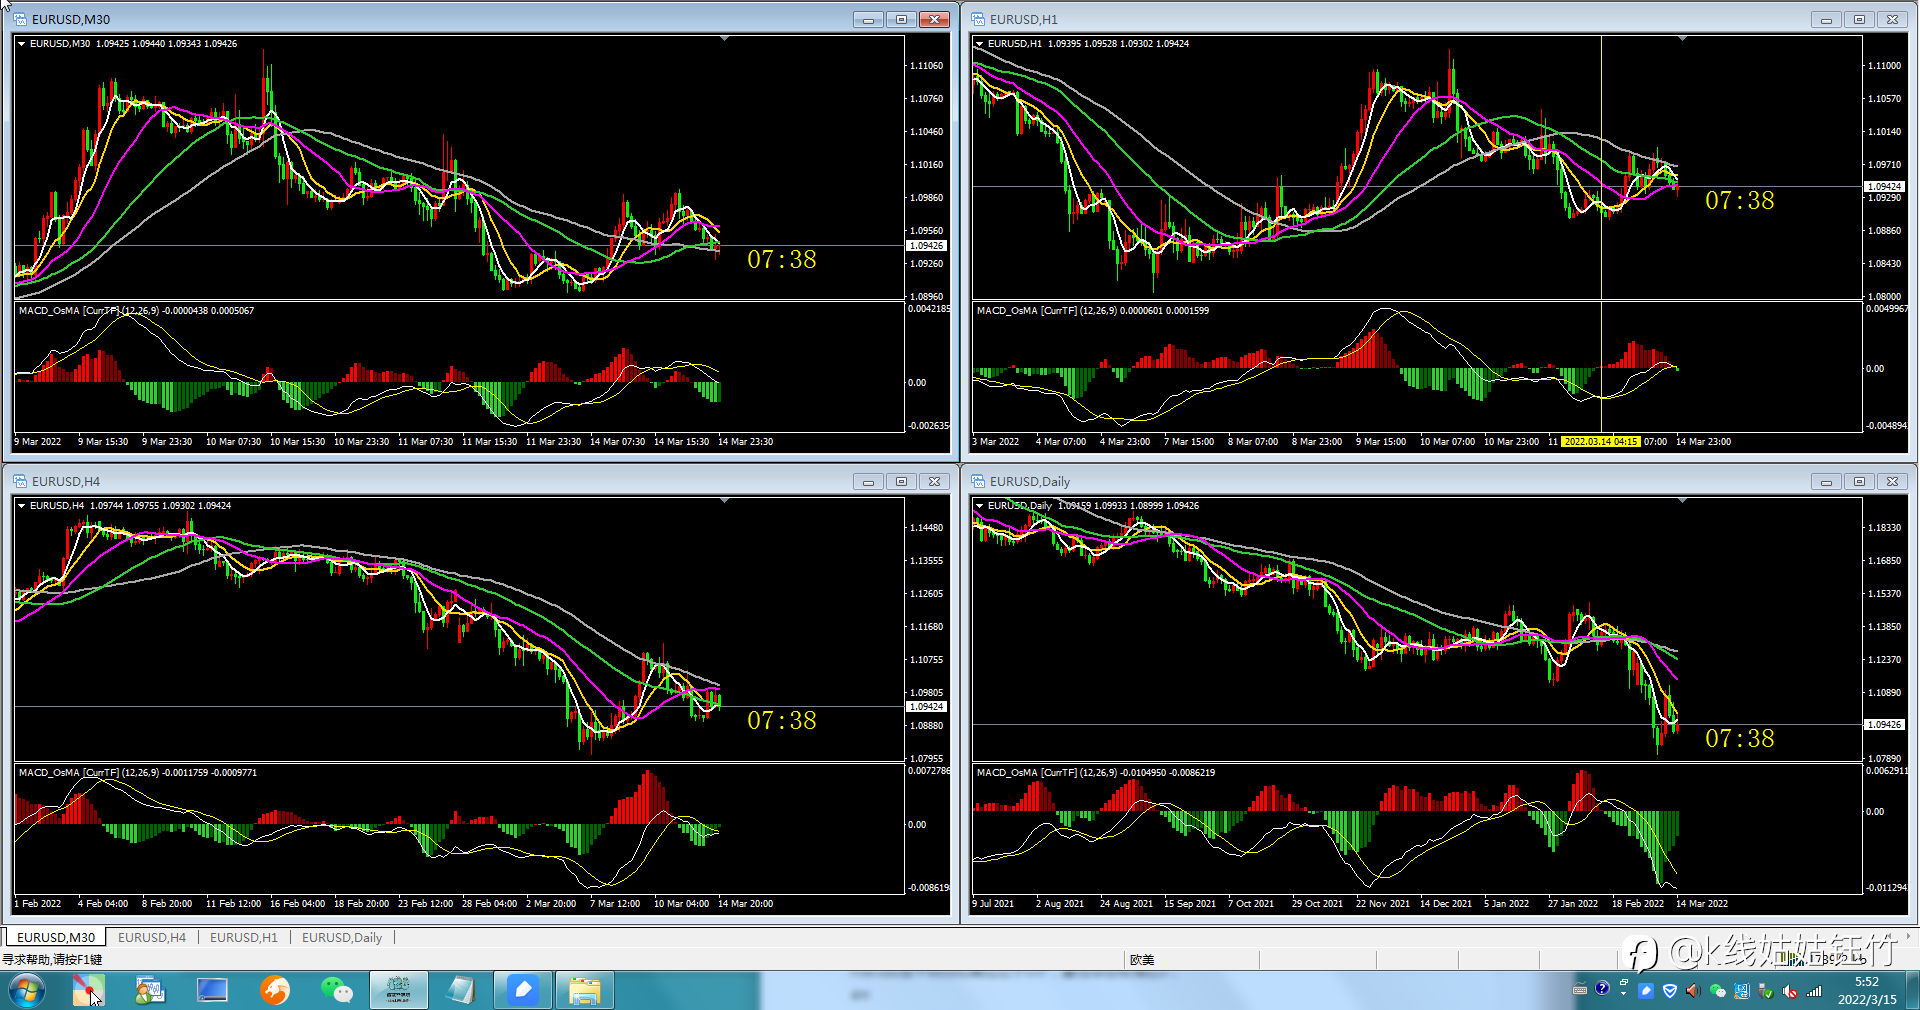This screenshot has height=1010, width=1920.
Task: Click the taskbar clock showing 5:52
Action: (1866, 990)
